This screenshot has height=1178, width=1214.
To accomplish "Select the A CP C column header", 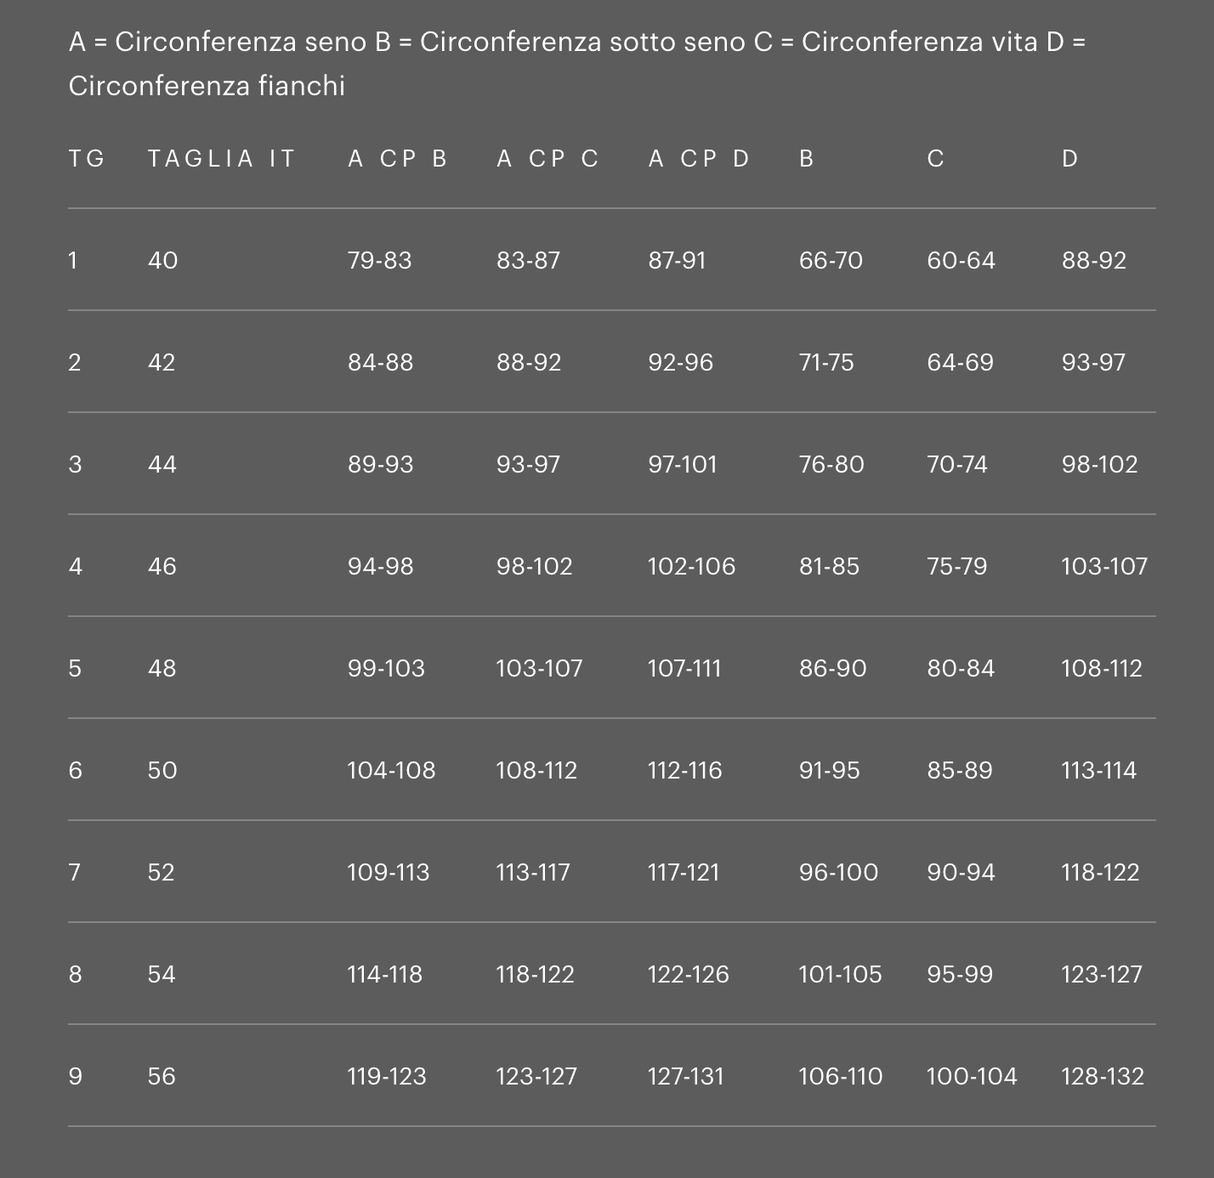I will (547, 159).
